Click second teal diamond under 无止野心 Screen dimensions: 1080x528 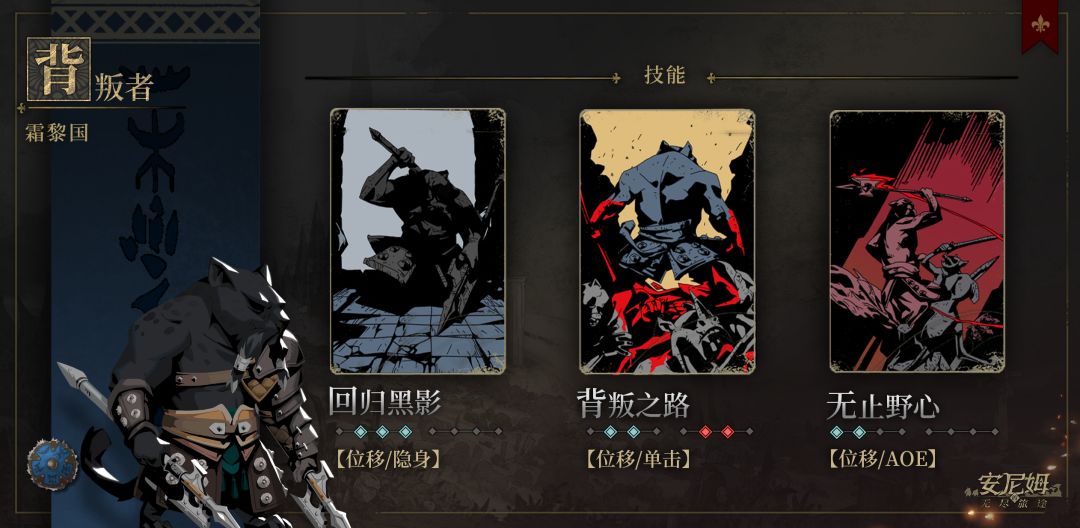[859, 432]
